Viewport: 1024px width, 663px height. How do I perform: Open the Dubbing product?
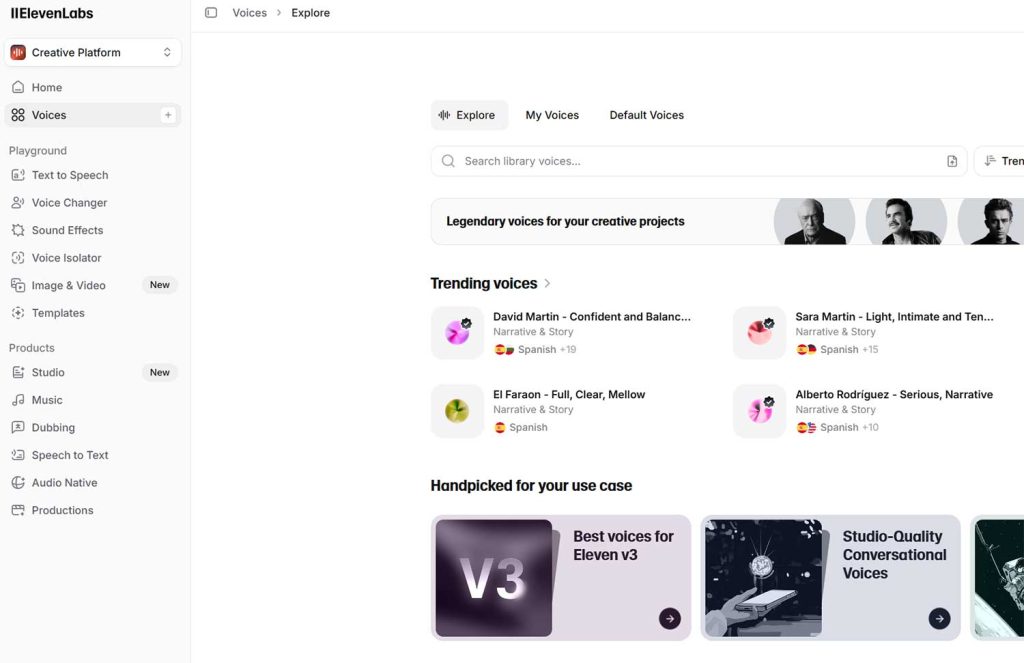point(93,427)
